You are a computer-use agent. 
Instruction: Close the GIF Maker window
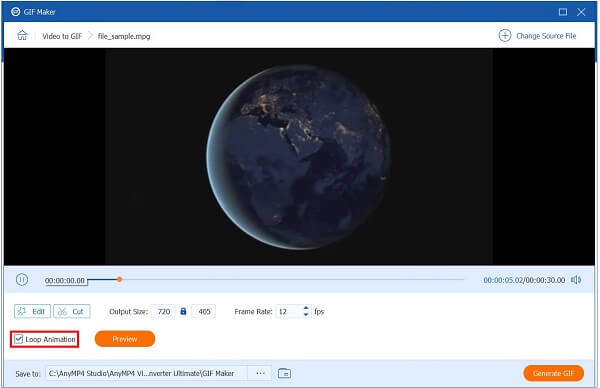coord(581,12)
